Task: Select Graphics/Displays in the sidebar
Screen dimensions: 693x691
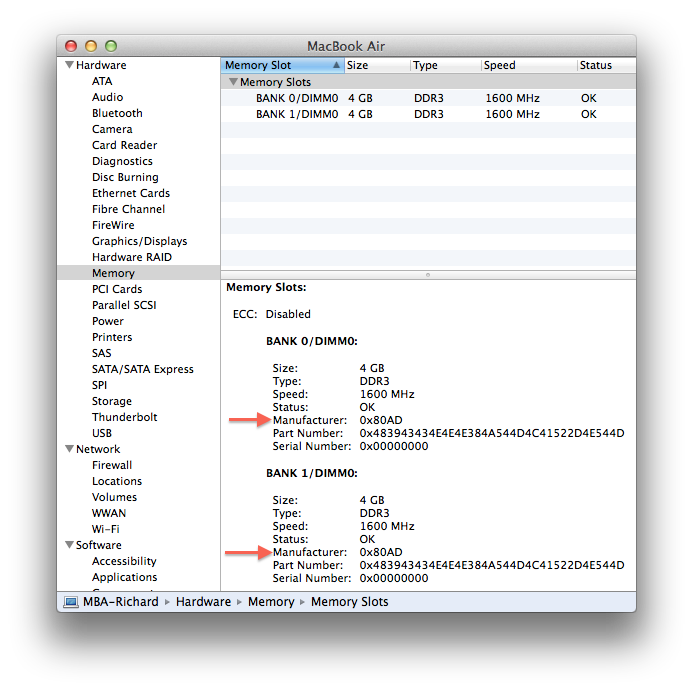Action: [140, 241]
